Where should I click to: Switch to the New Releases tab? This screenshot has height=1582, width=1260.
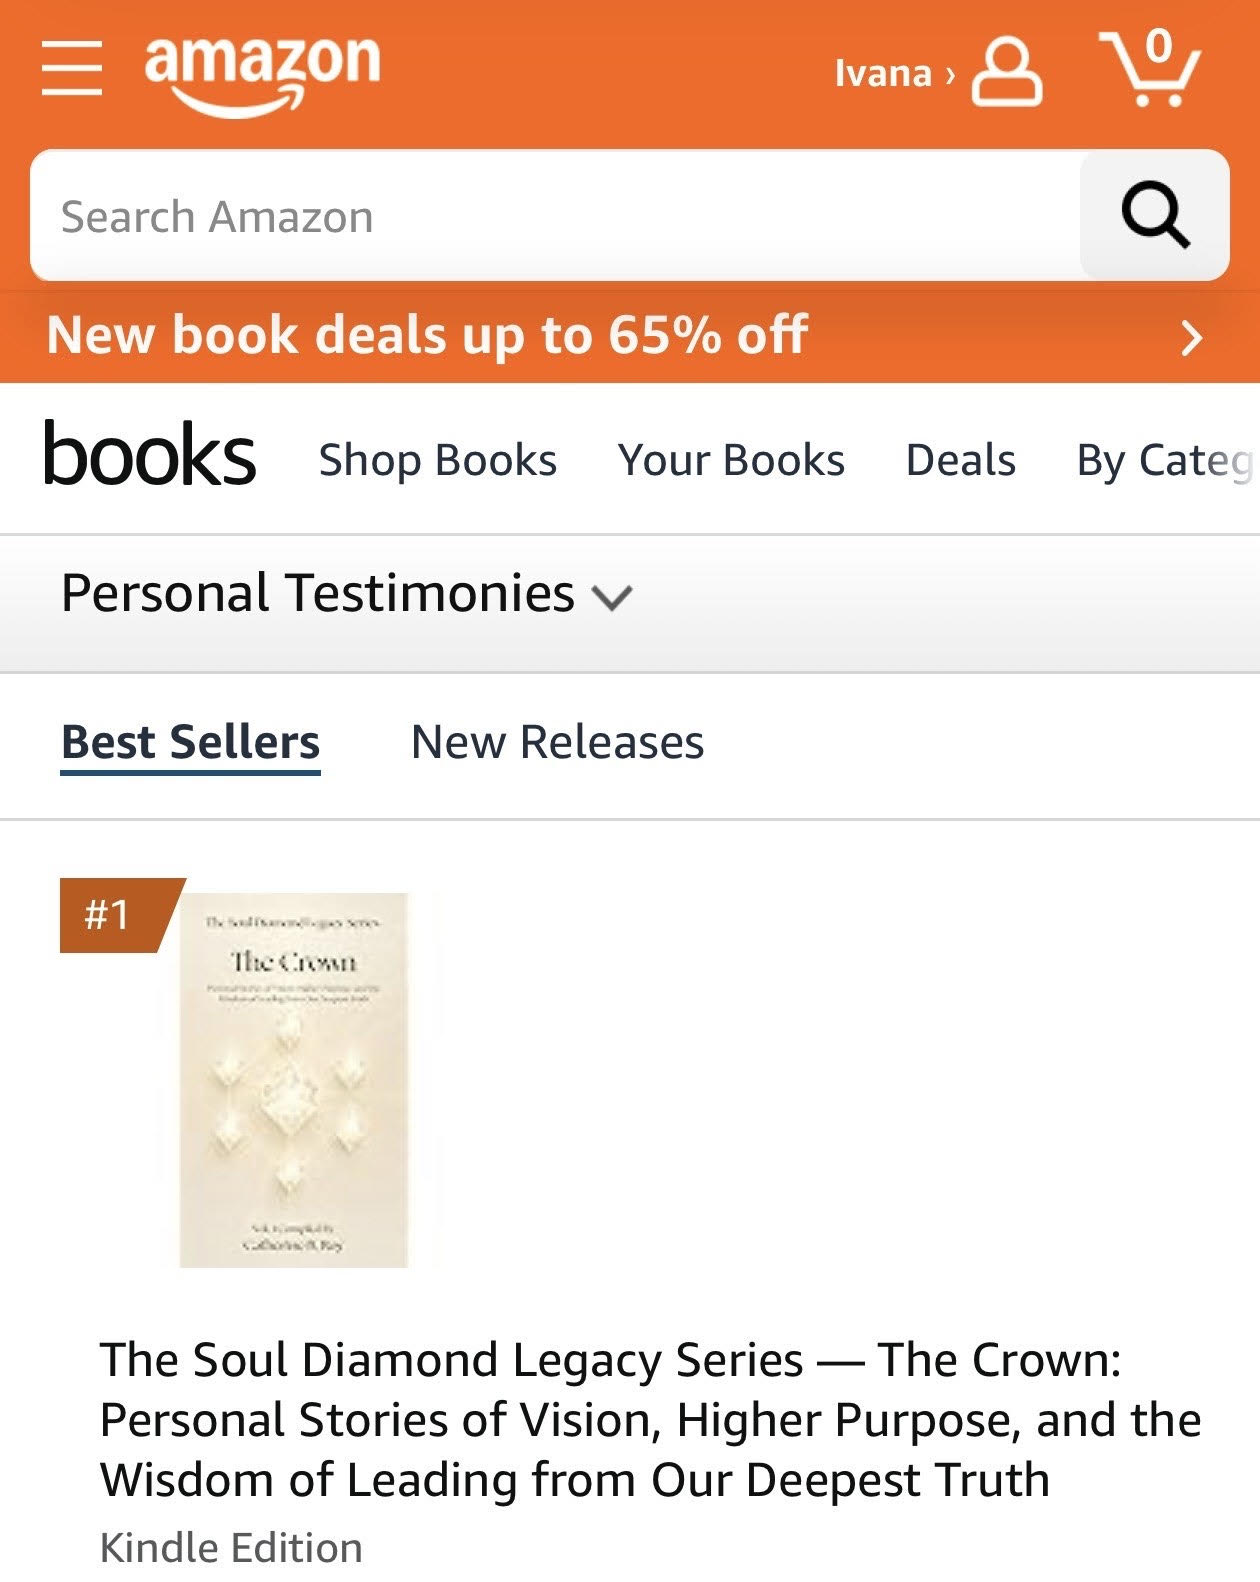[557, 743]
